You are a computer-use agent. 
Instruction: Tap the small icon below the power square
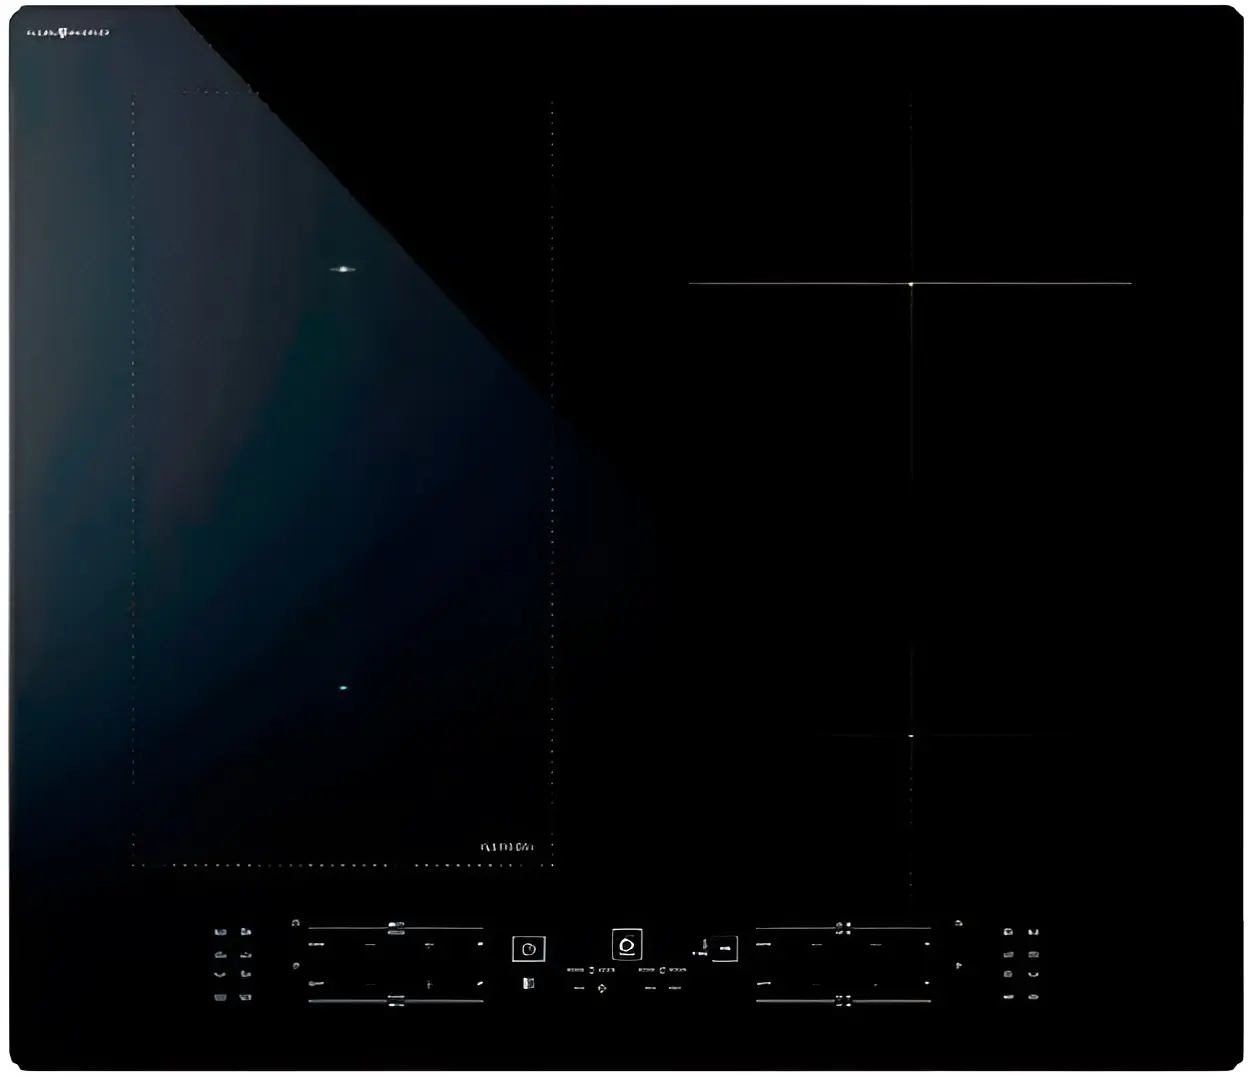(x=528, y=984)
